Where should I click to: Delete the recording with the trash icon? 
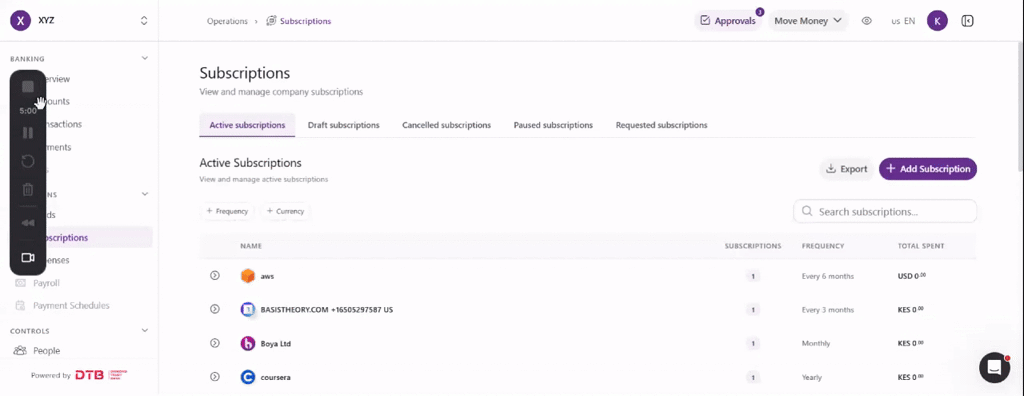(27, 190)
